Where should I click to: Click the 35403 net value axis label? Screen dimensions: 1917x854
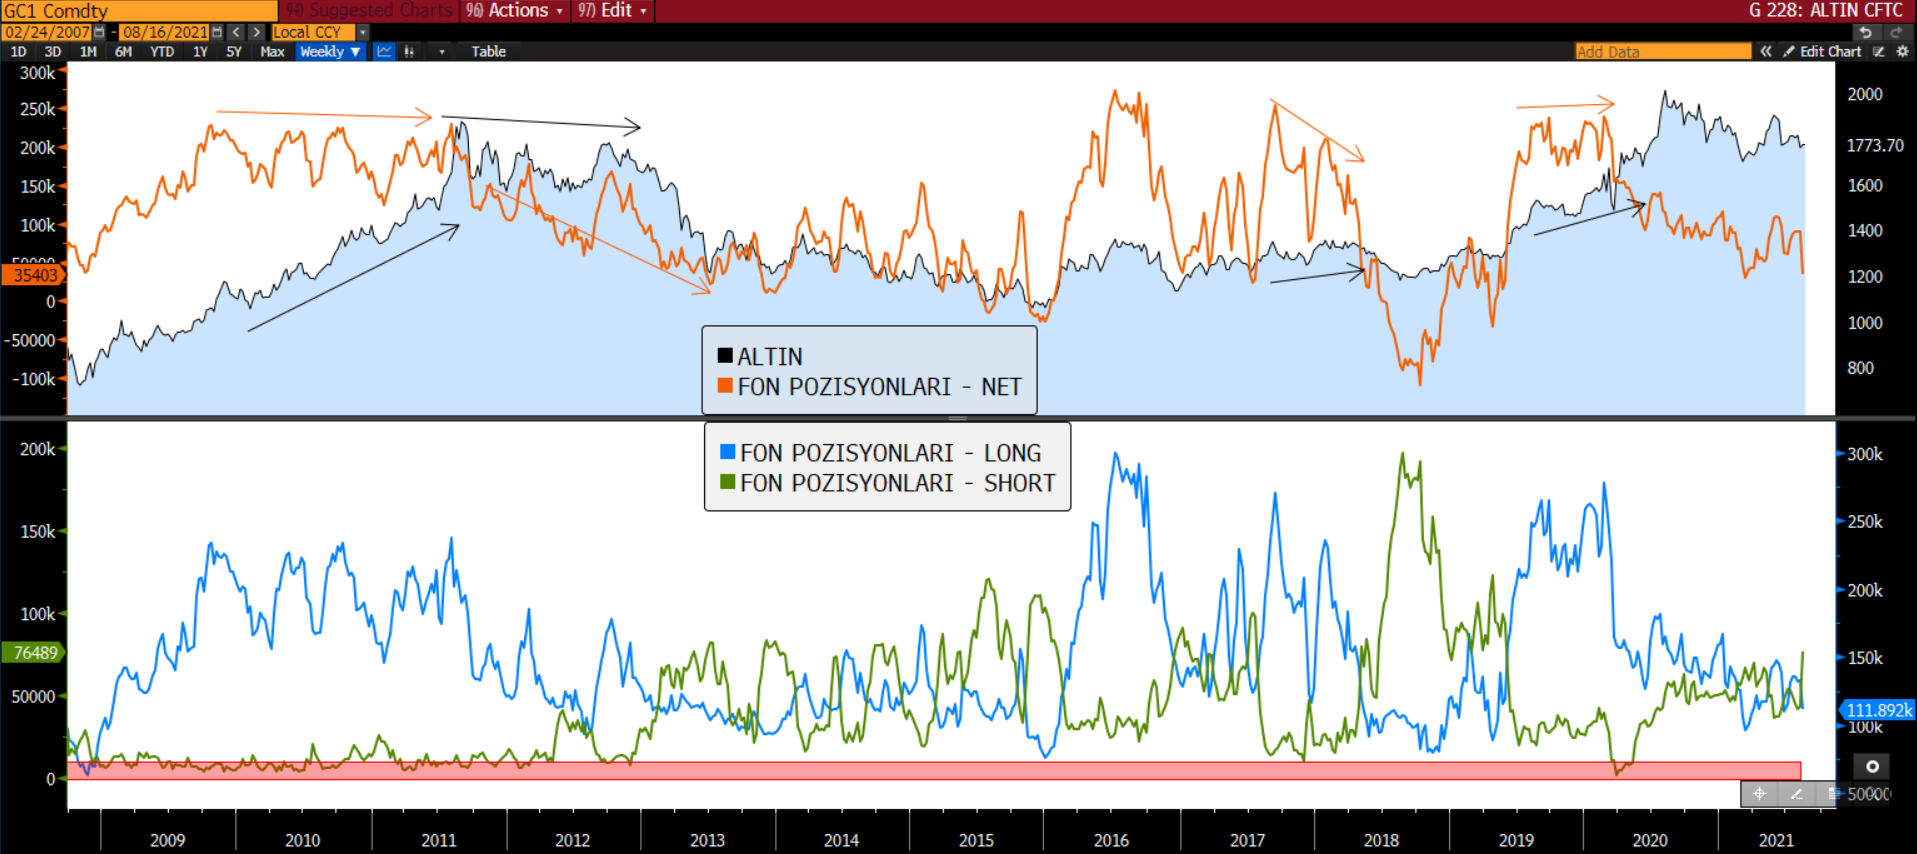(x=34, y=275)
